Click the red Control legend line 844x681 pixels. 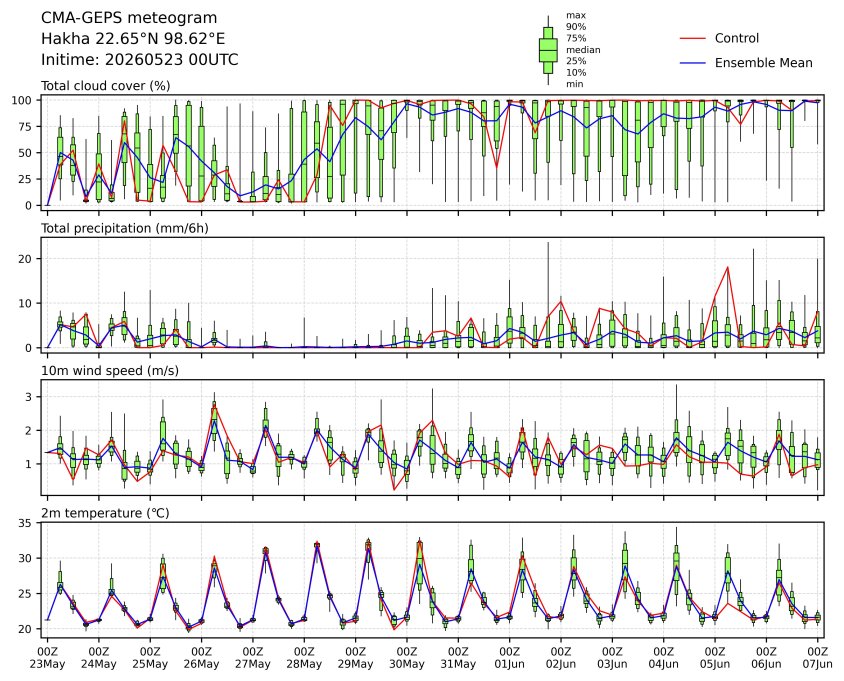[x=692, y=39]
